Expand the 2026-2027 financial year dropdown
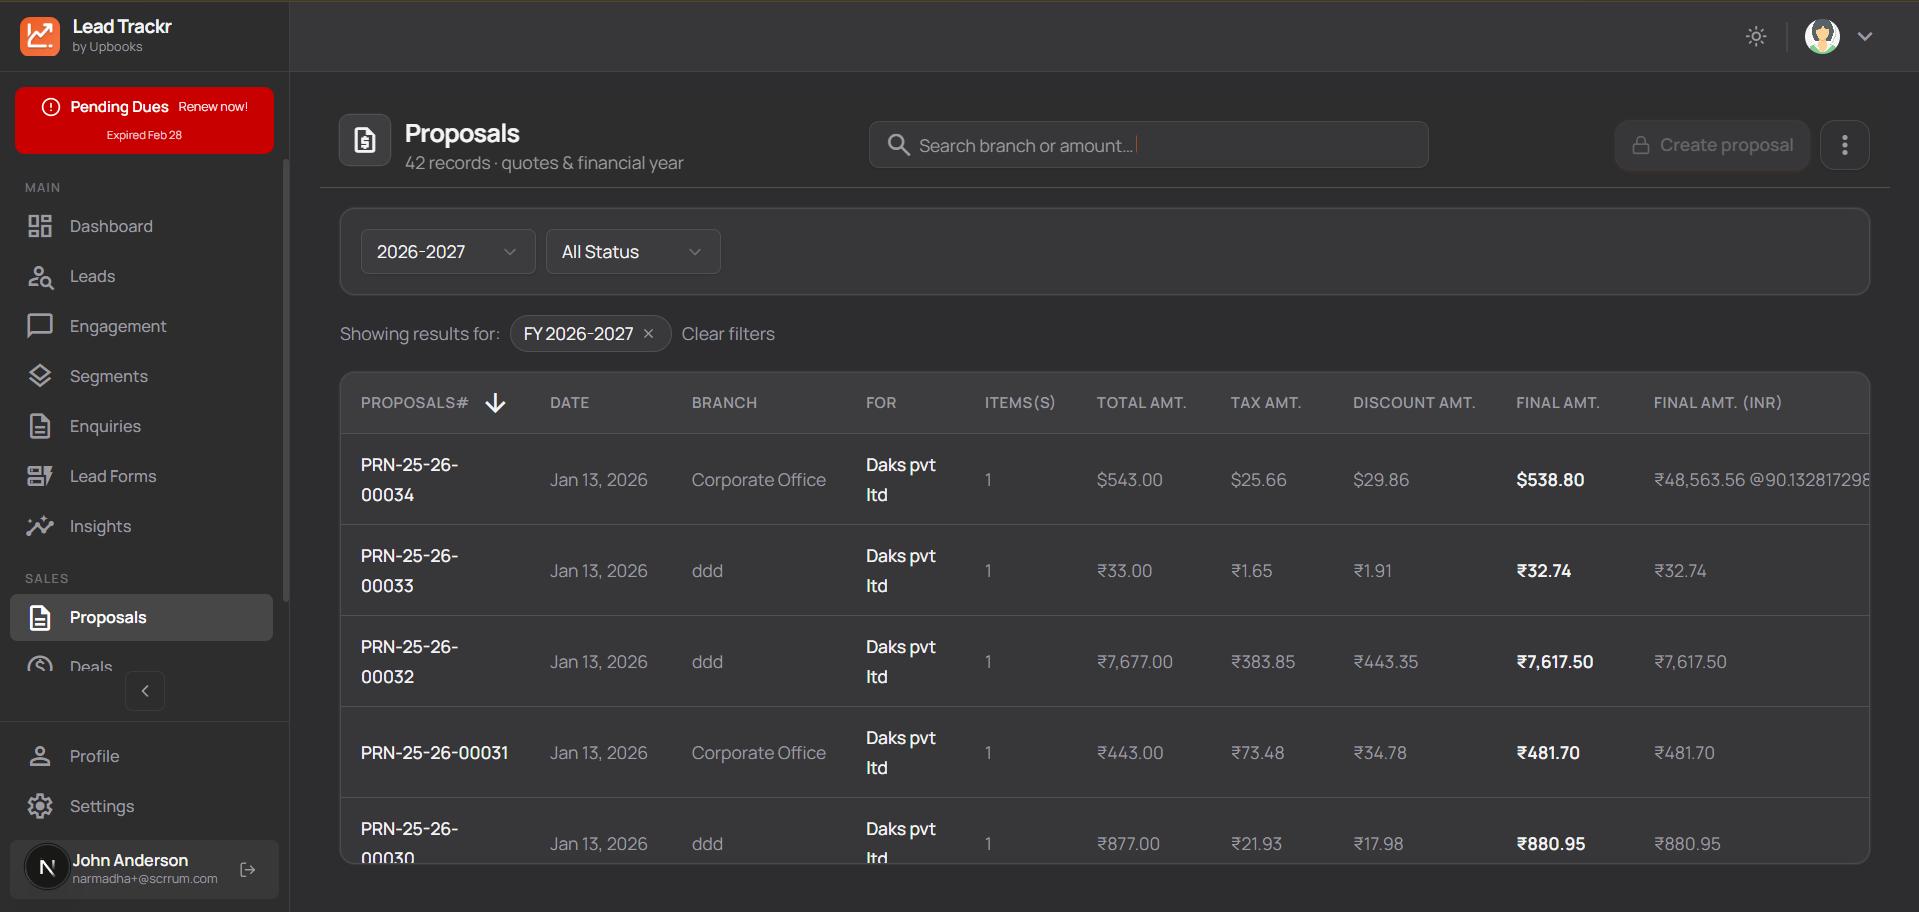The width and height of the screenshot is (1919, 912). pyautogui.click(x=447, y=252)
